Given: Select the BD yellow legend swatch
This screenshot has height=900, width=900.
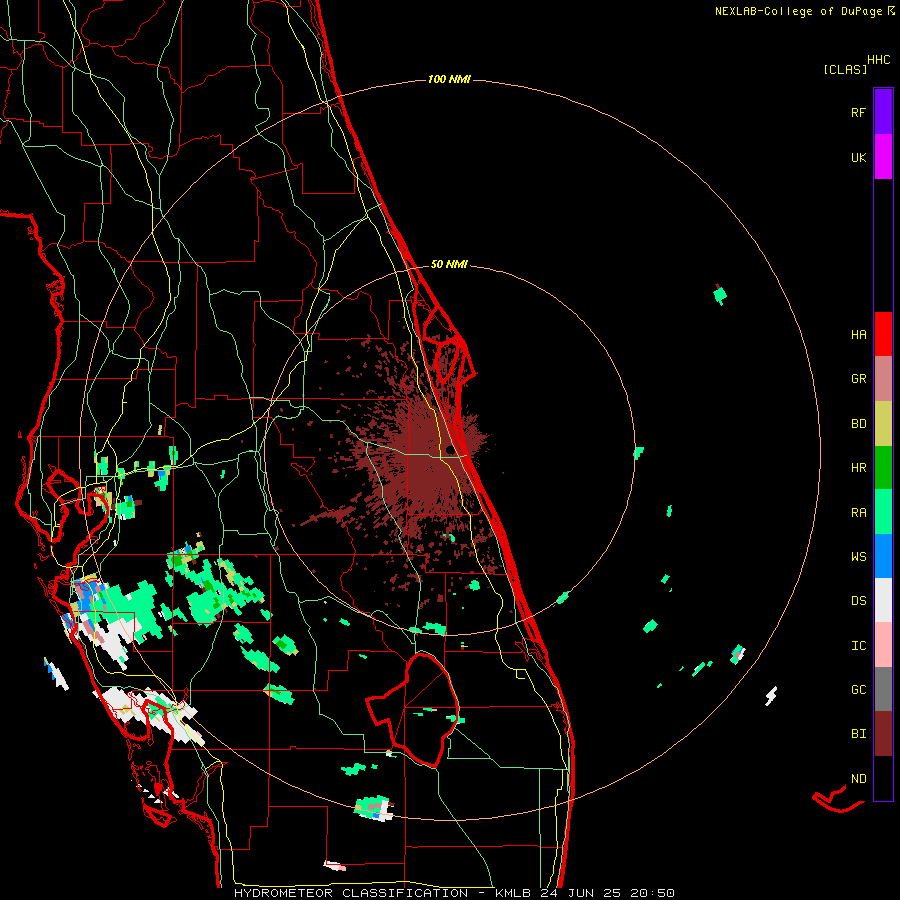Looking at the screenshot, I should coord(883,424).
